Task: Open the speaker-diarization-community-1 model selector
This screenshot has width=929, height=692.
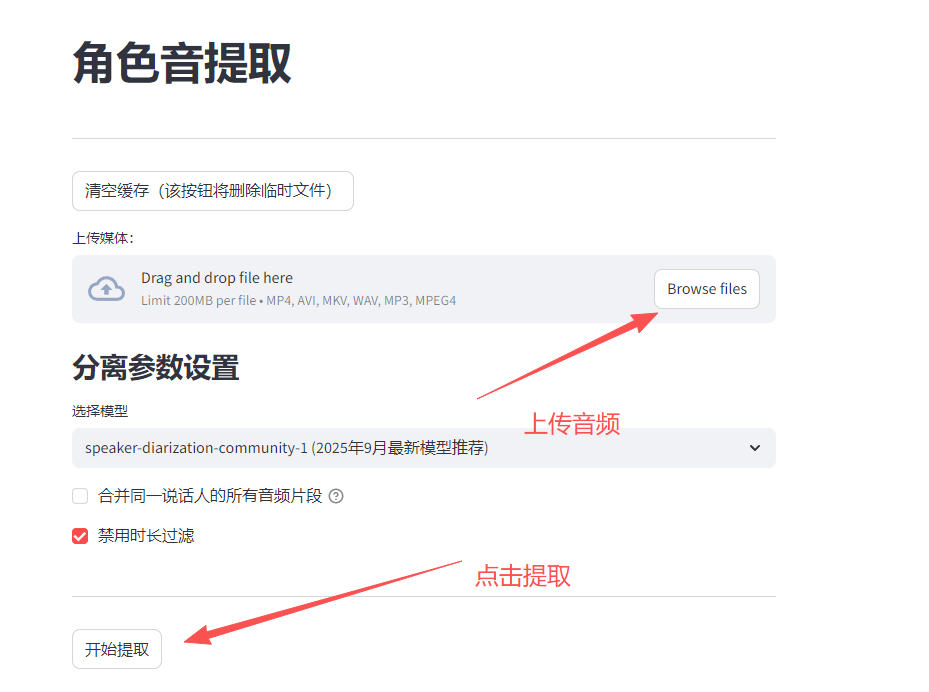Action: click(424, 448)
